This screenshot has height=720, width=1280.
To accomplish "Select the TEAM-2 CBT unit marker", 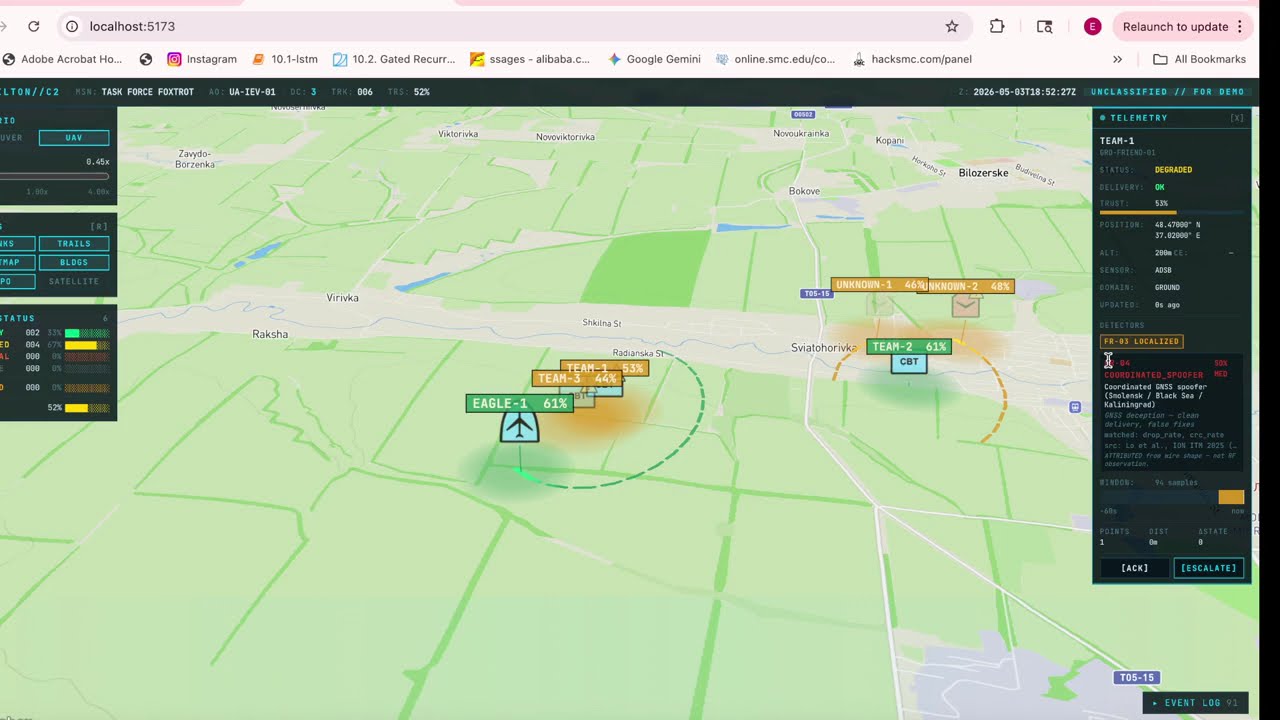I will (909, 363).
